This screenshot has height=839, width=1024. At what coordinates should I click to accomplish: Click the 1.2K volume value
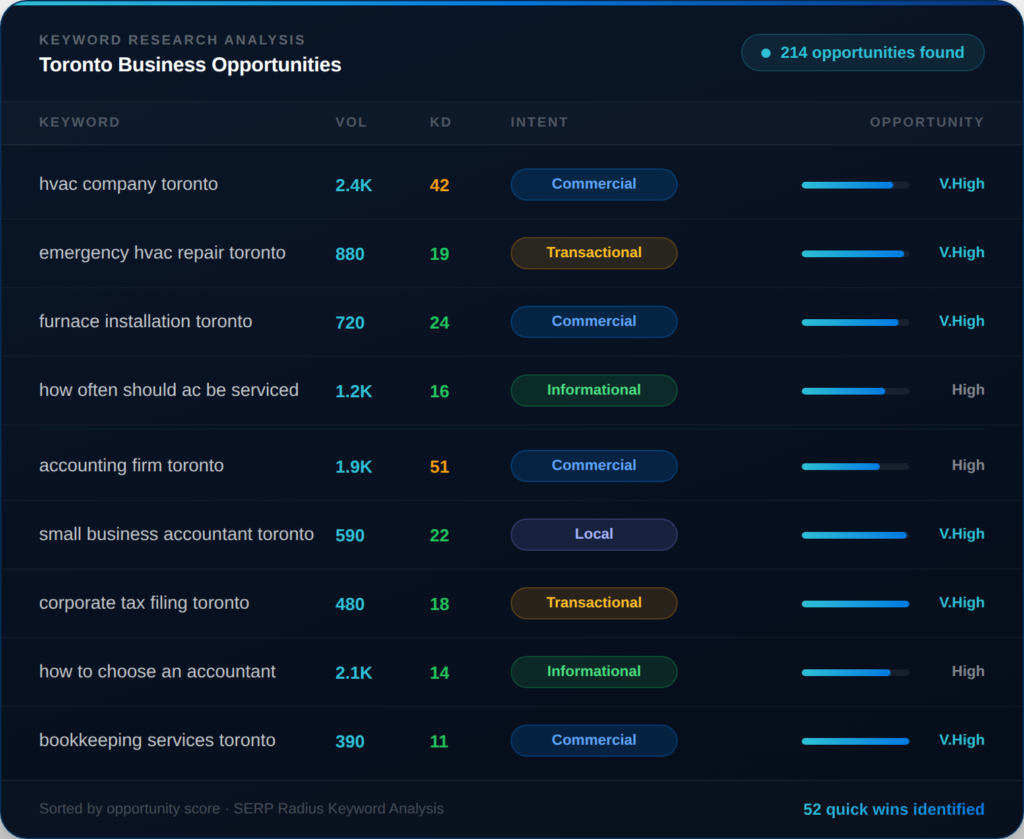coord(353,391)
